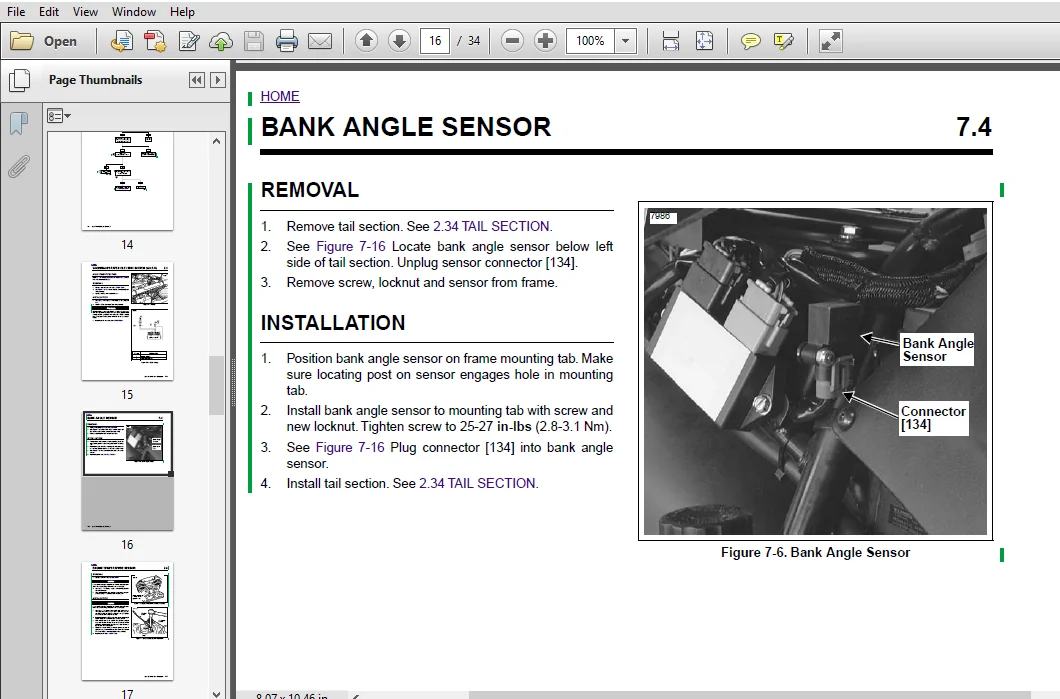Add a sticky note comment

[x=750, y=41]
